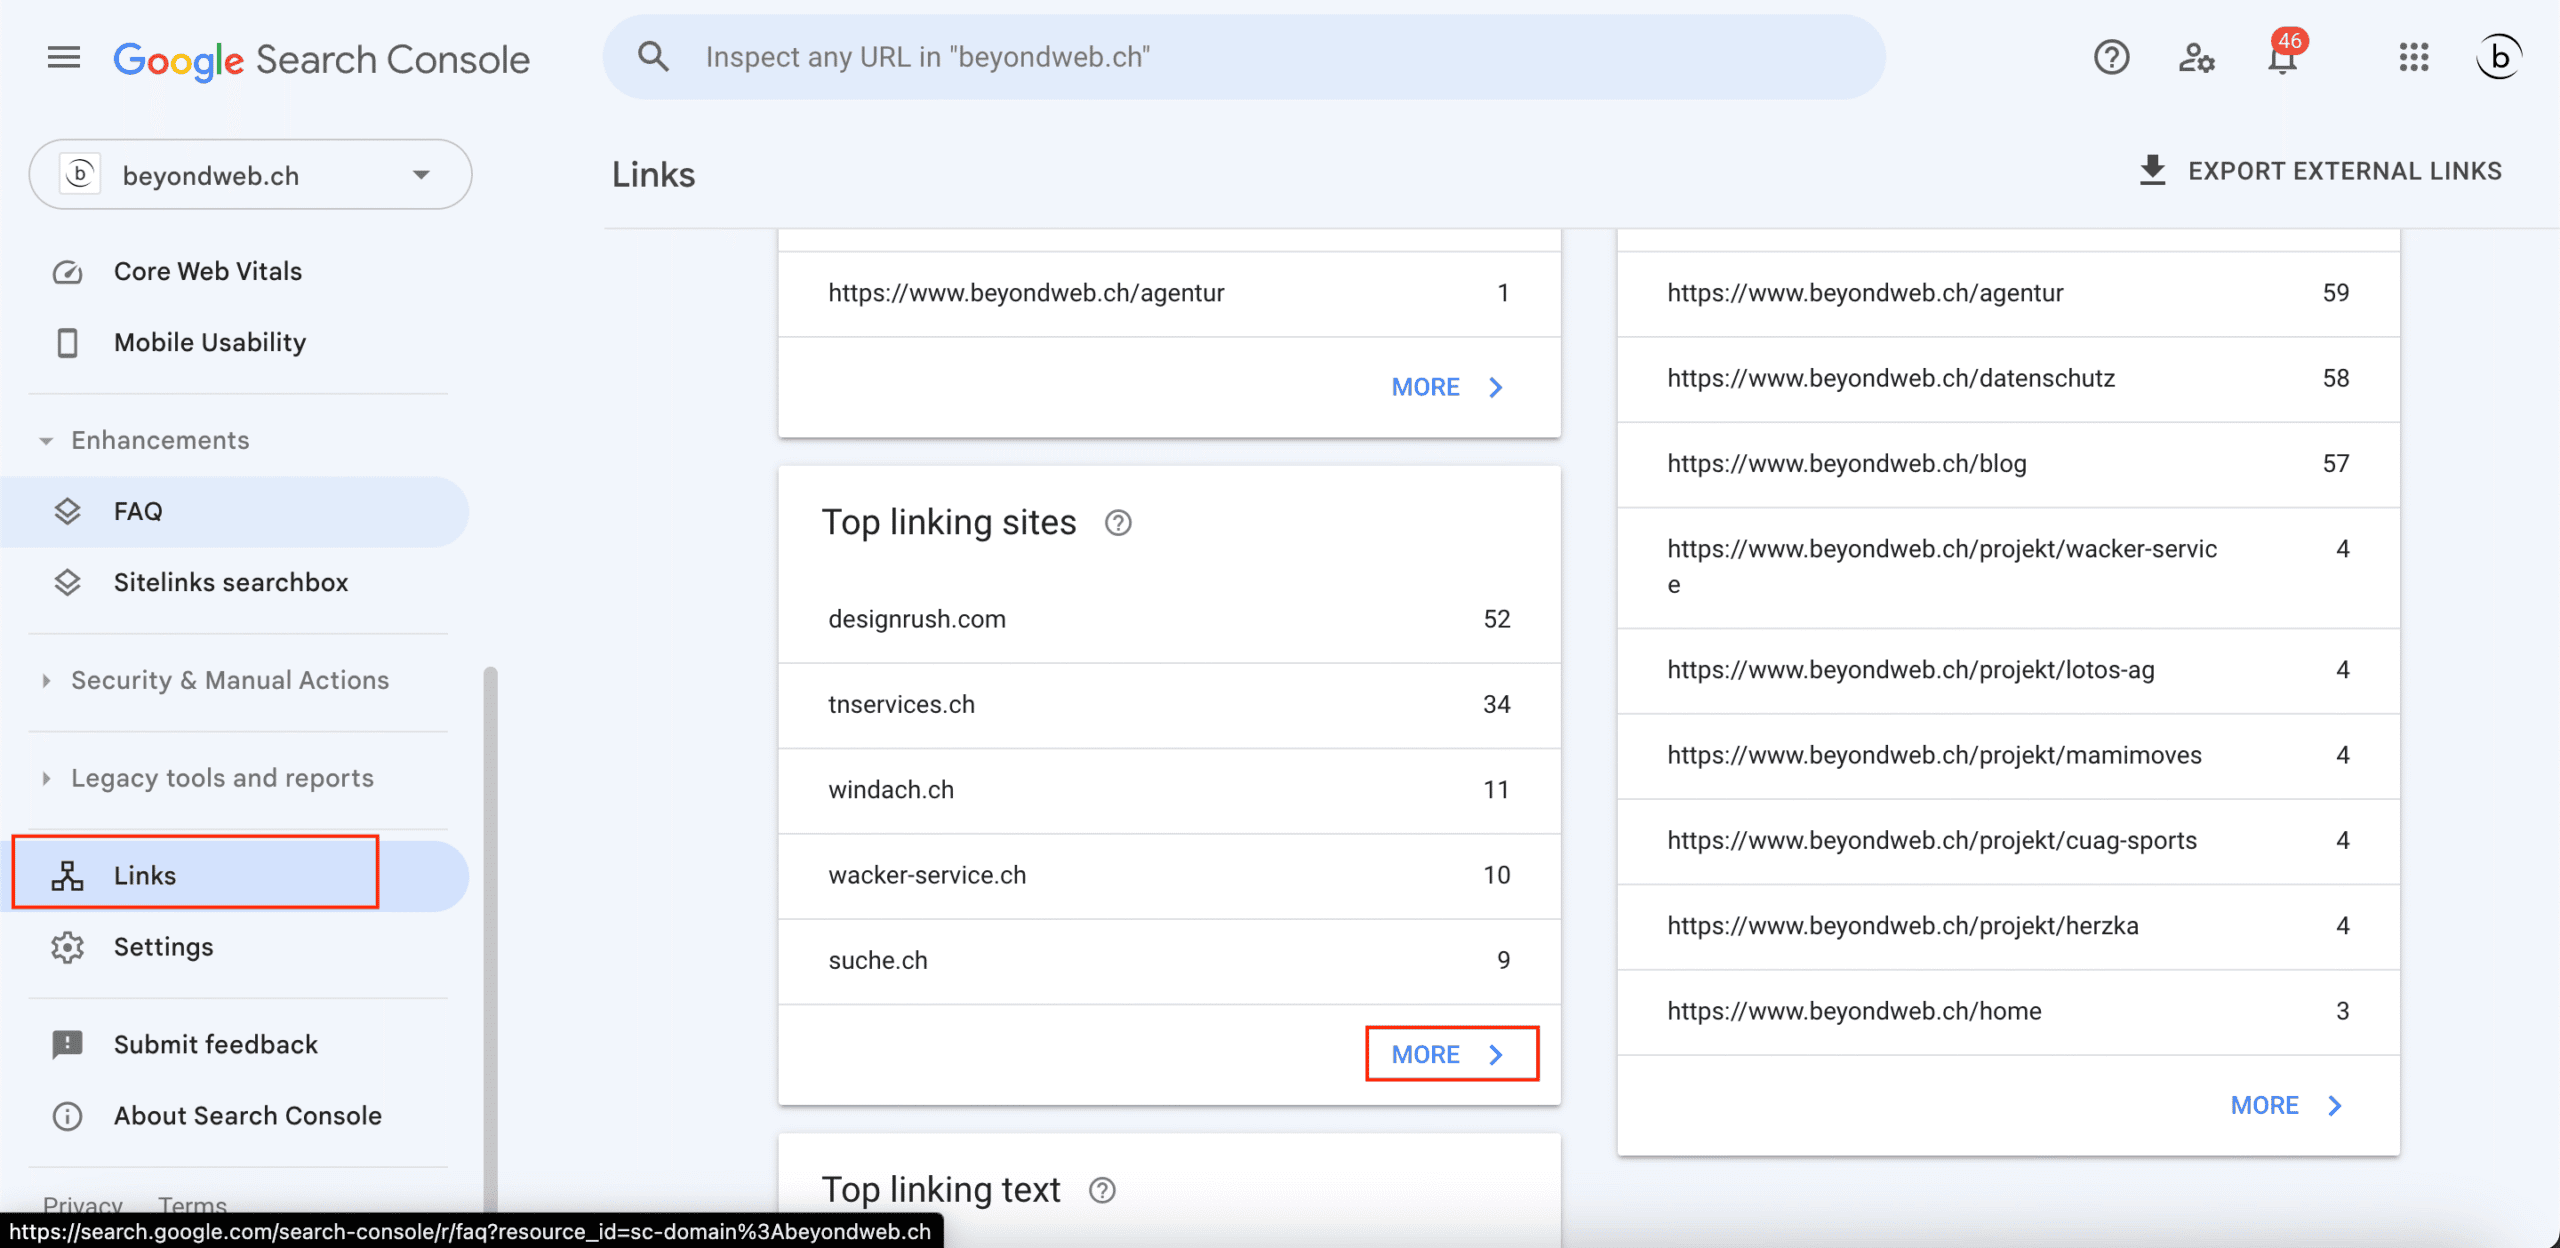This screenshot has height=1248, width=2560.
Task: Open the Google apps grid
Action: (2414, 57)
